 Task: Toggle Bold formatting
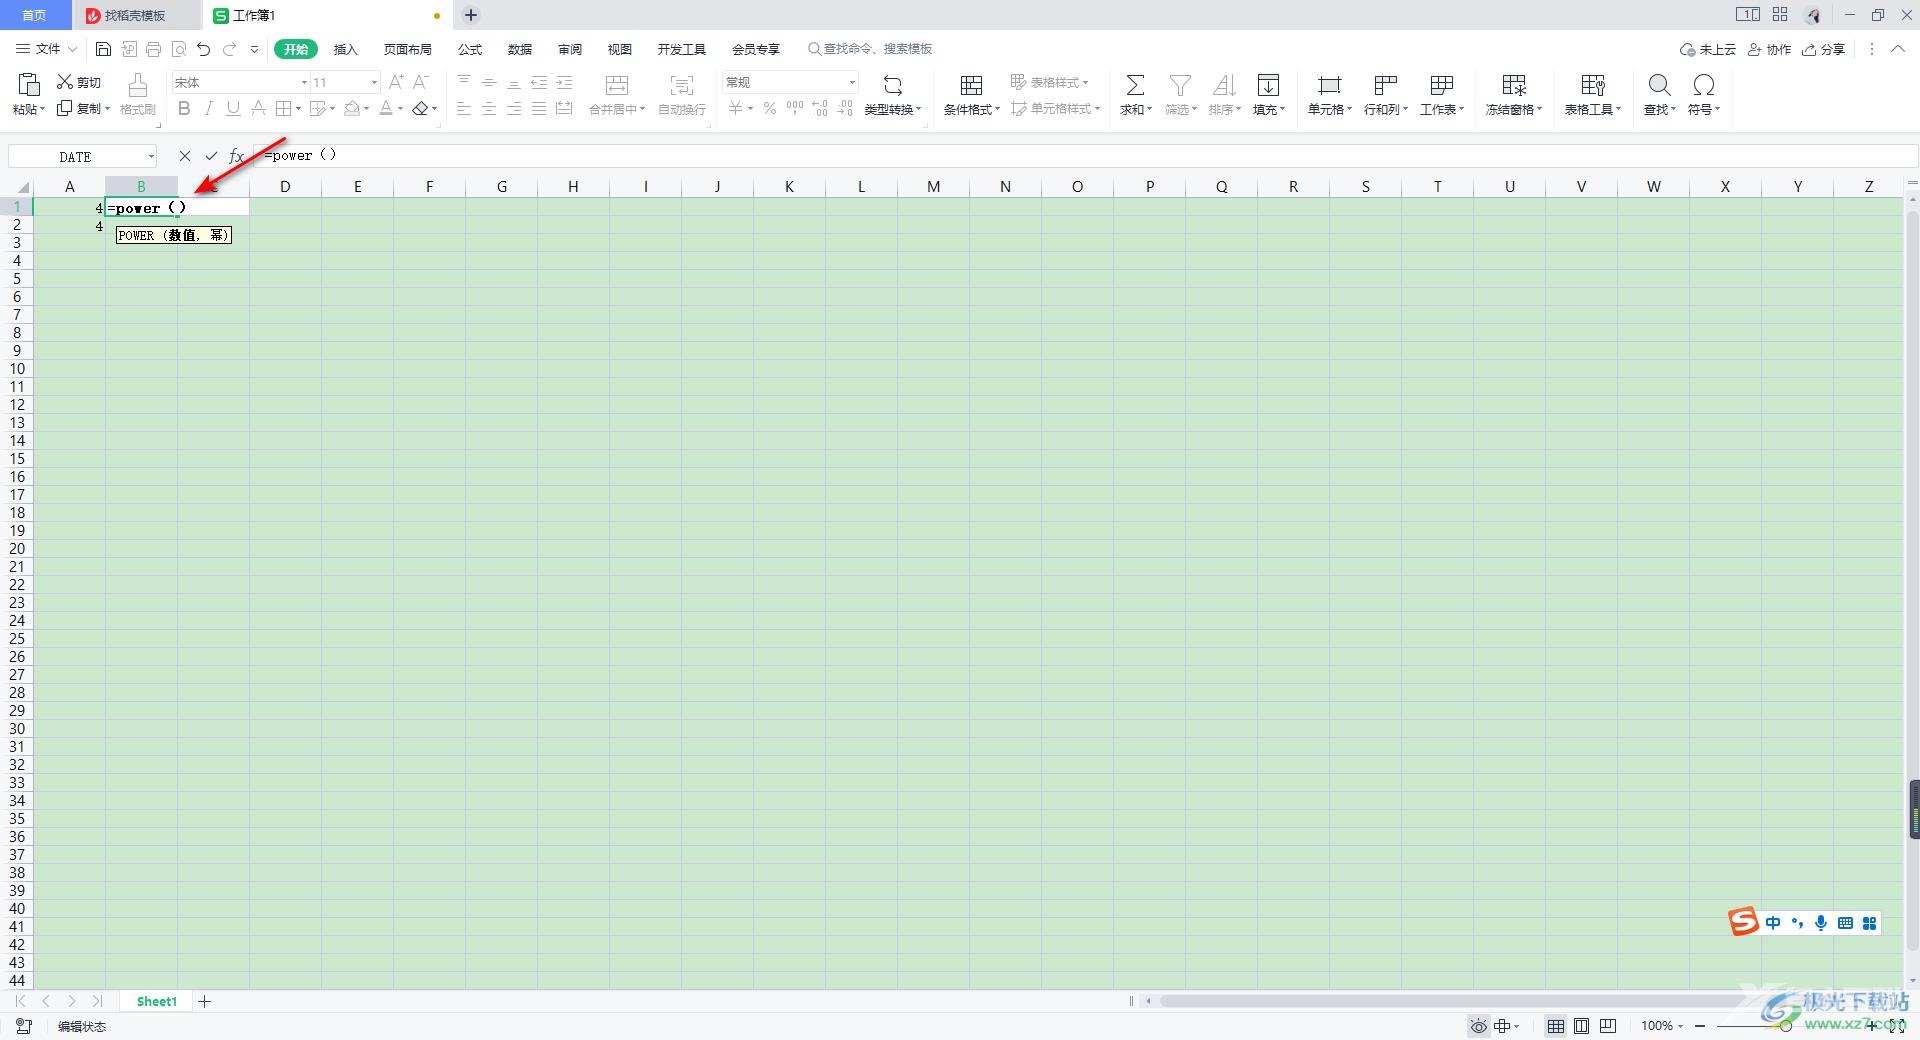click(x=184, y=108)
